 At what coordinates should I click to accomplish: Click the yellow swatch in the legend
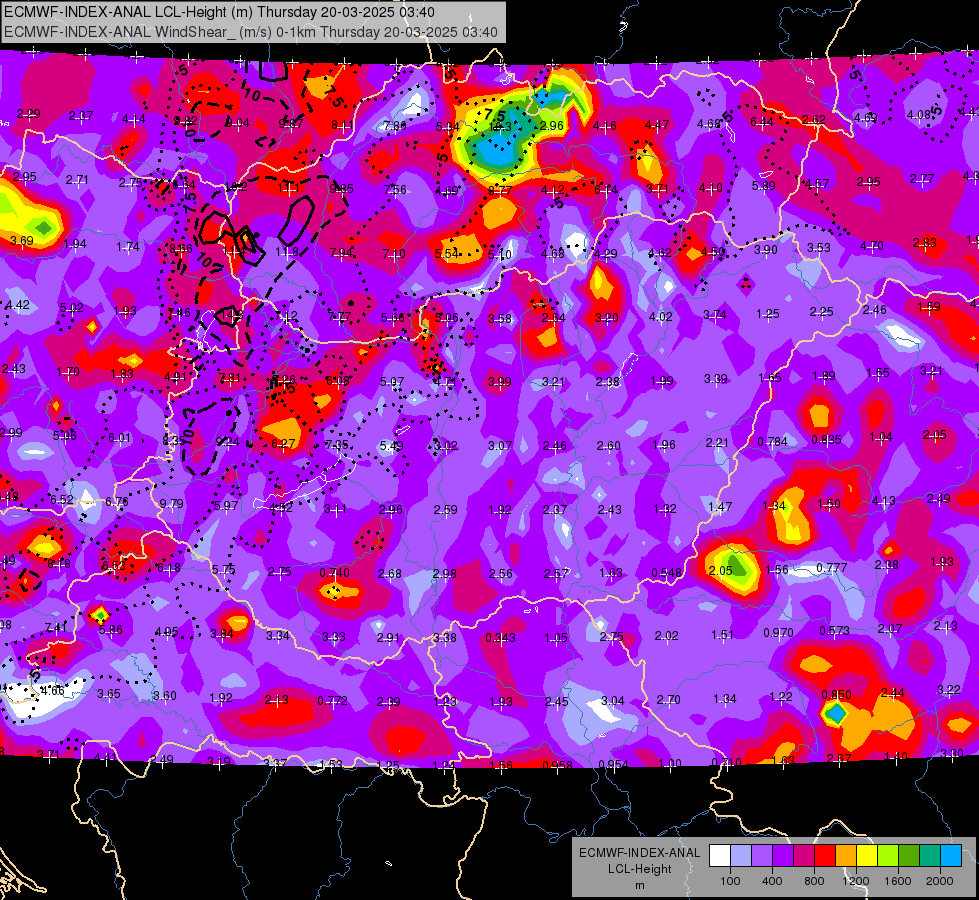[867, 855]
